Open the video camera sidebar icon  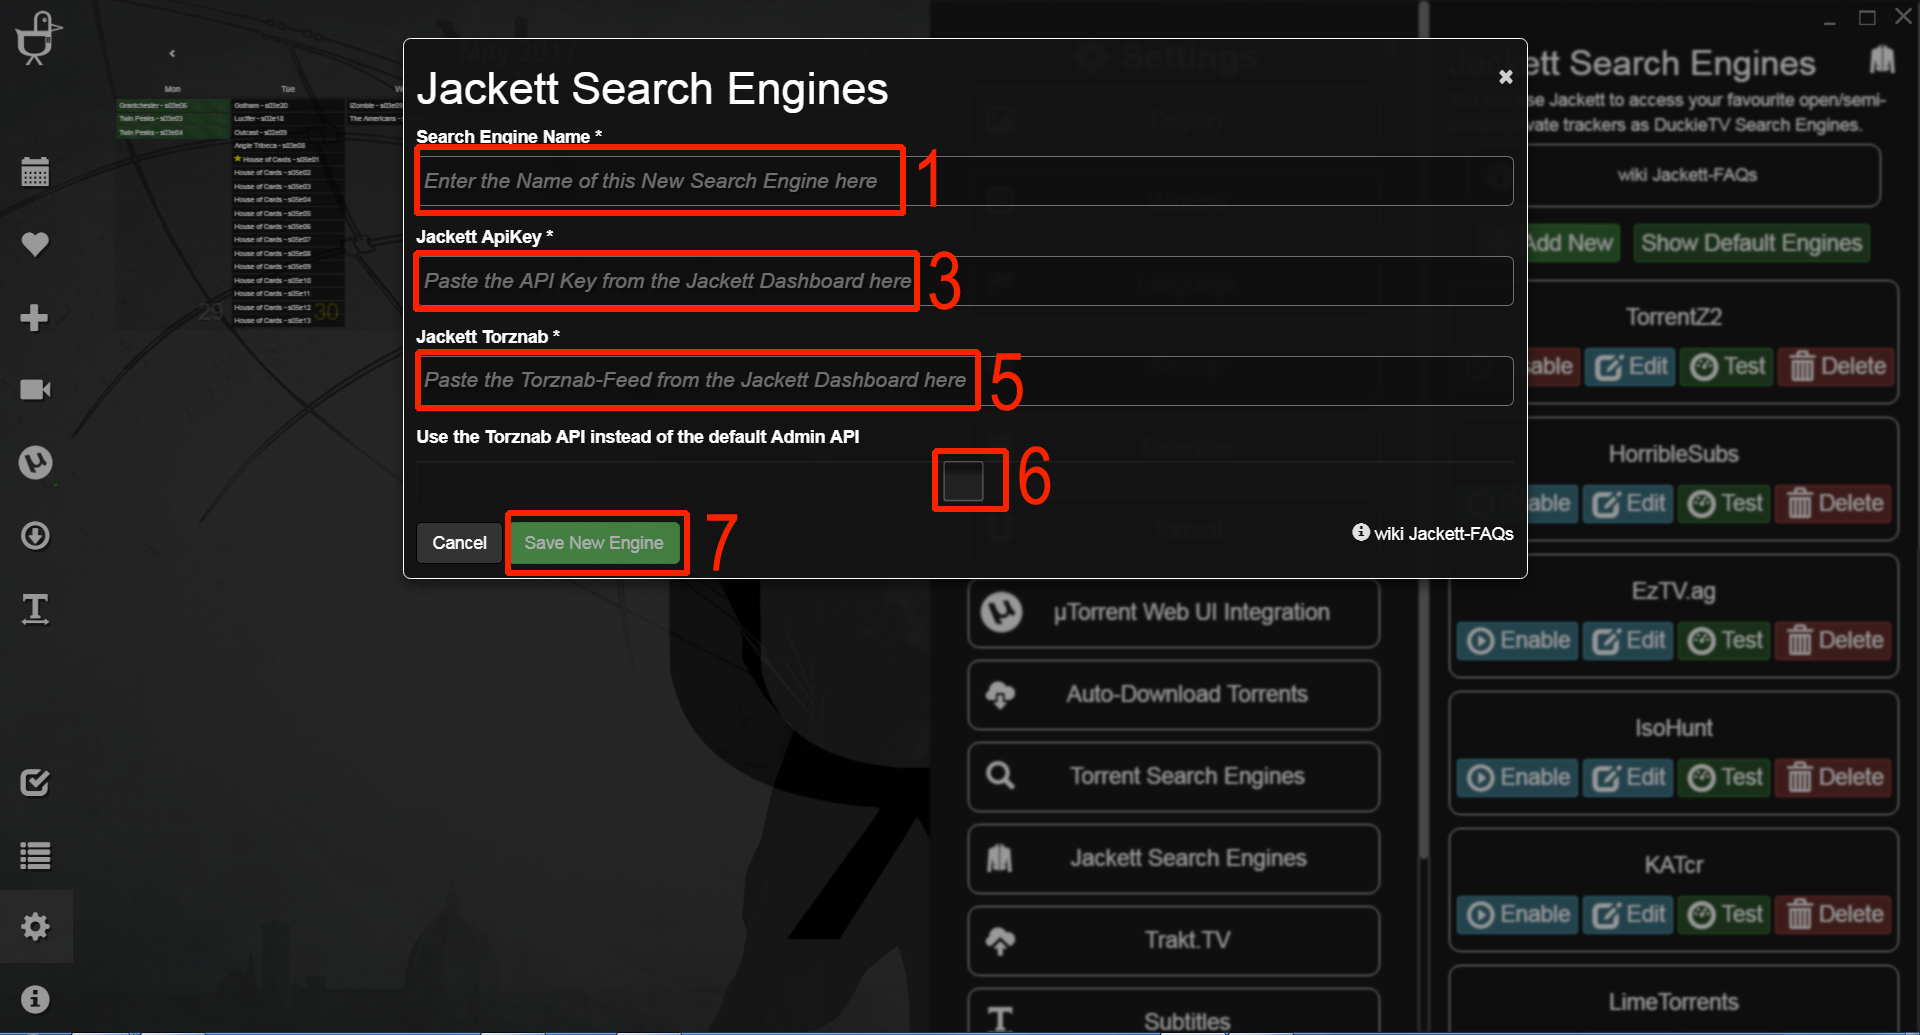(x=35, y=390)
